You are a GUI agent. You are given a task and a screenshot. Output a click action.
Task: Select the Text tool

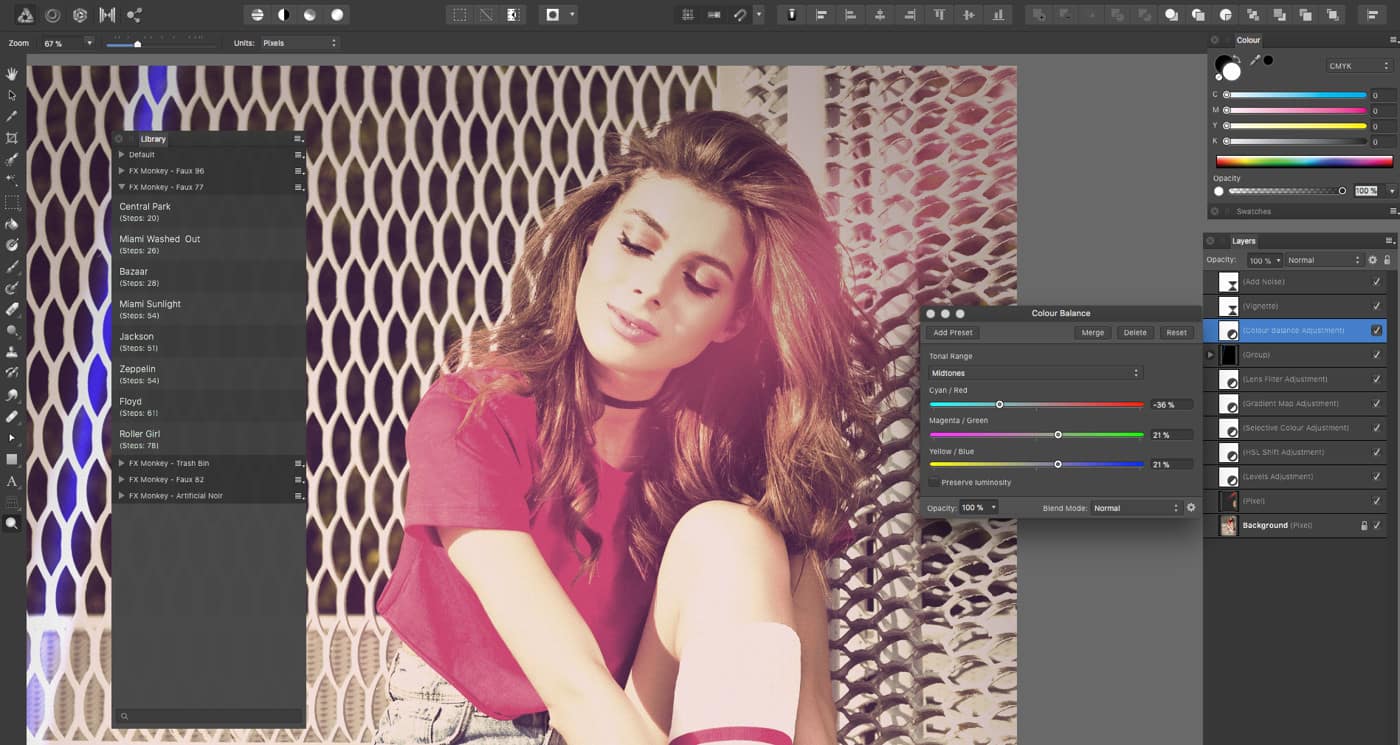pyautogui.click(x=12, y=481)
